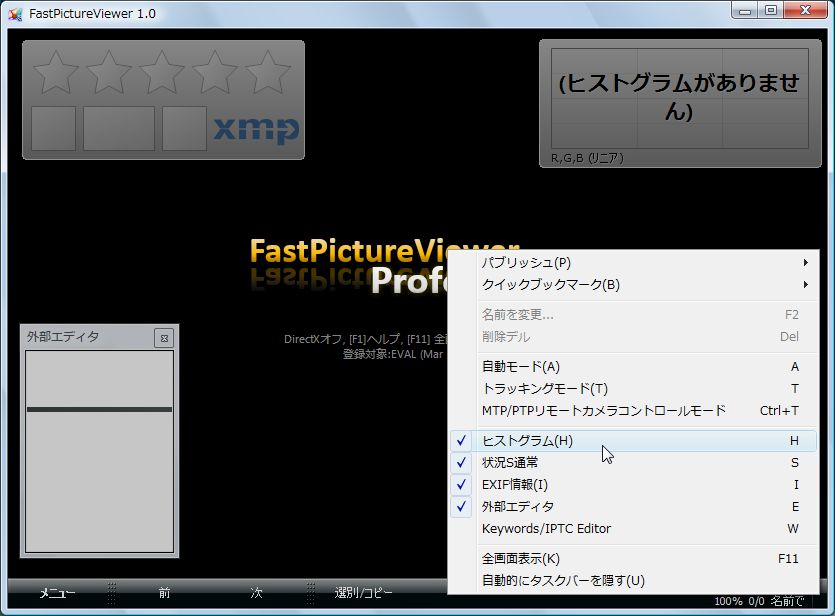835x616 pixels.
Task: Select トラッキングモード(T) menu item
Action: point(633,389)
